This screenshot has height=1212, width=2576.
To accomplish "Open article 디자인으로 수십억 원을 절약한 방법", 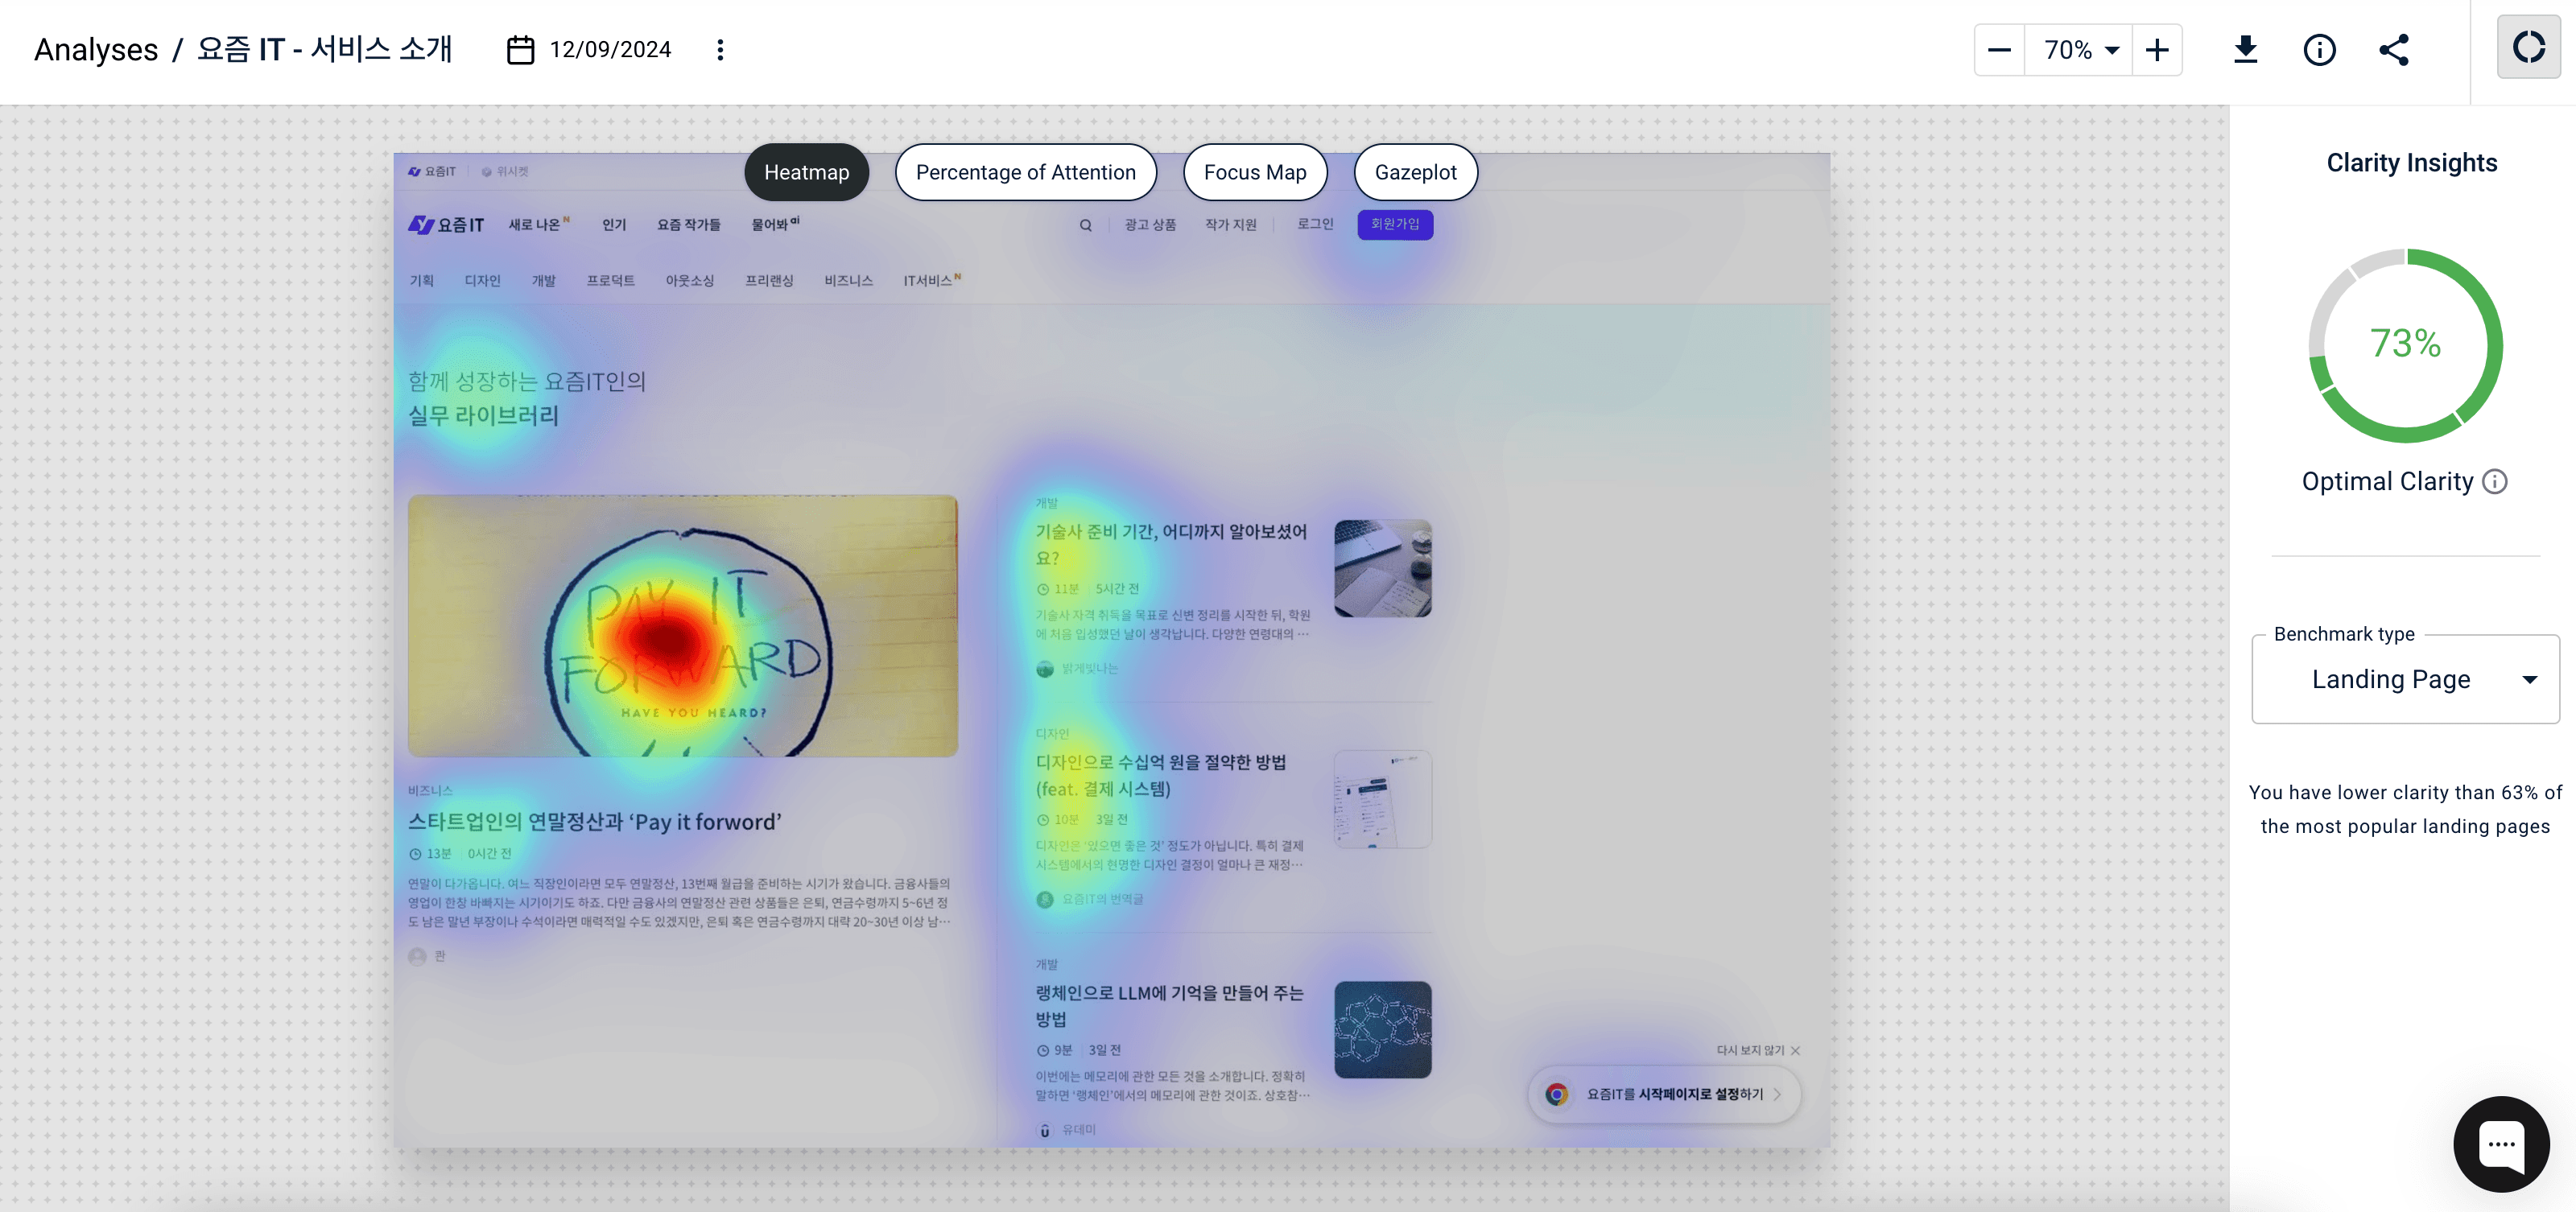I will (x=1161, y=775).
